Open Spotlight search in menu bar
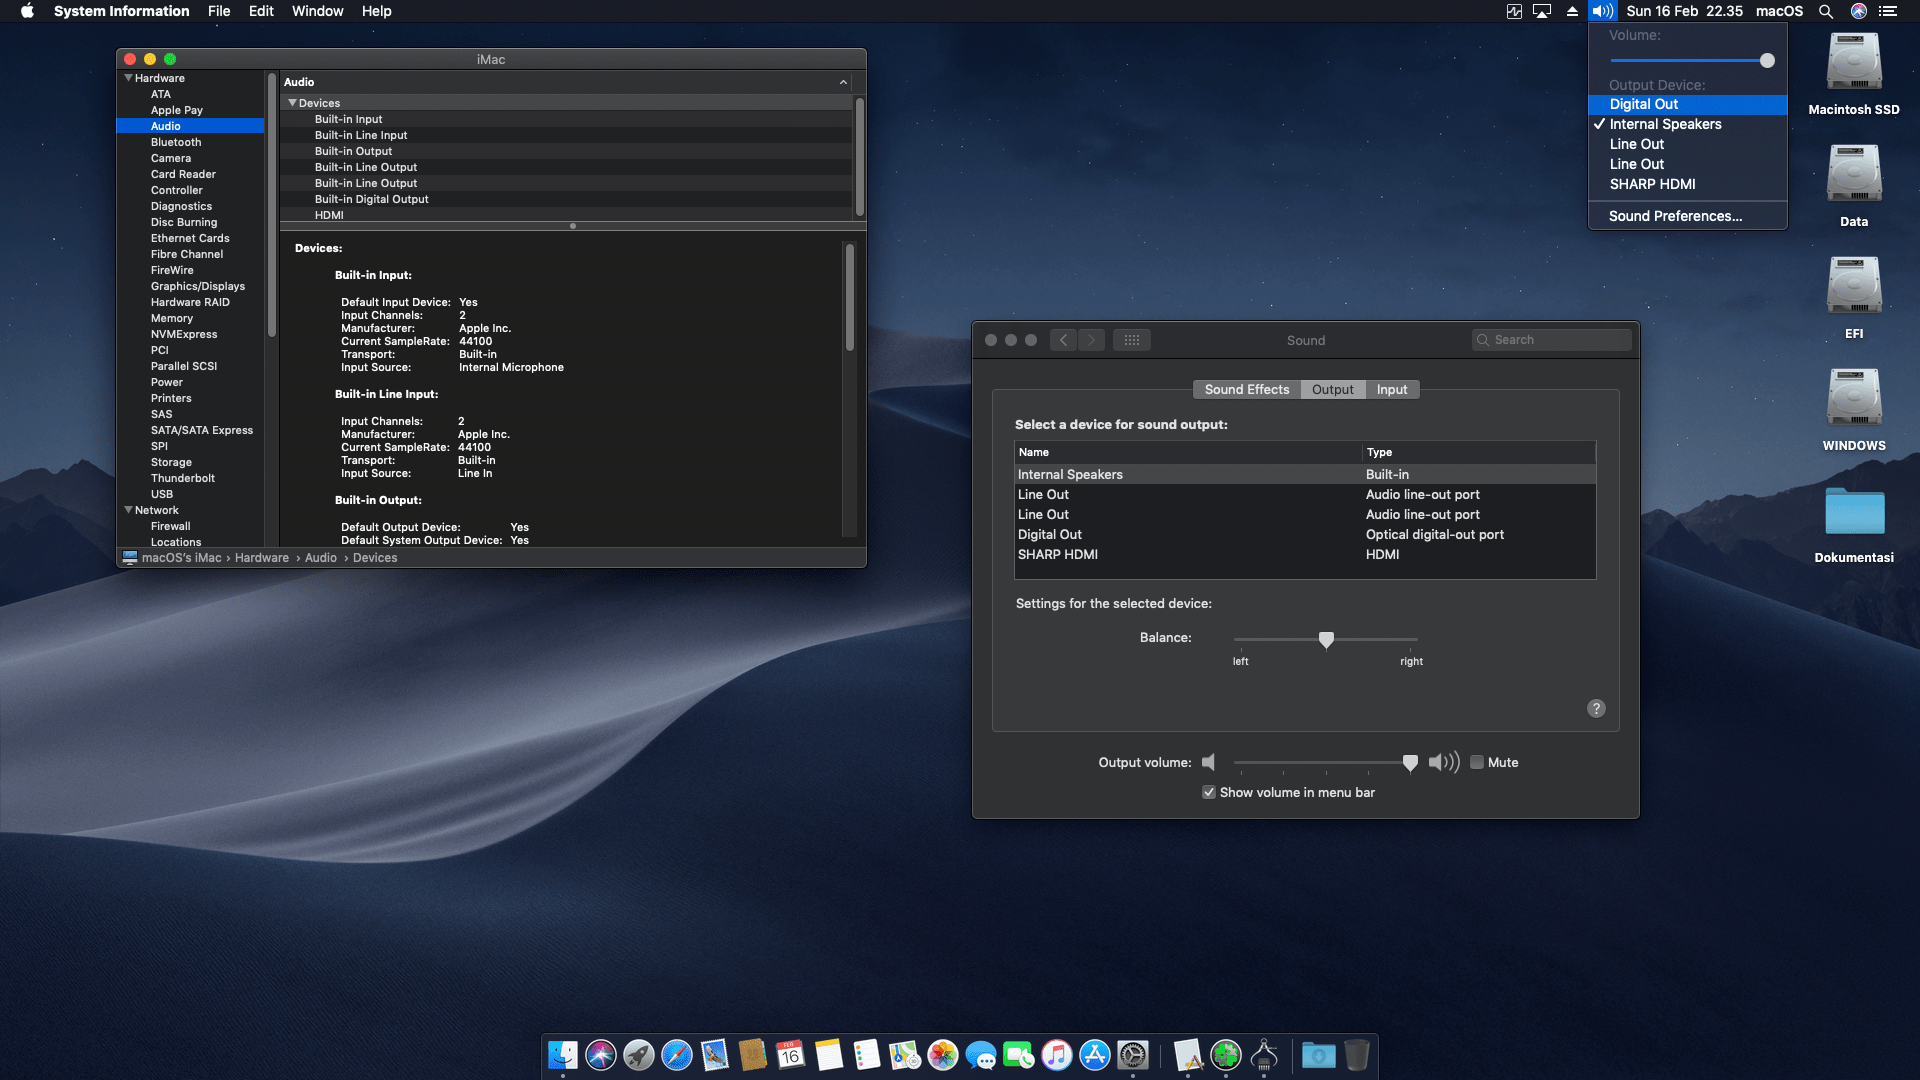 (x=1826, y=11)
